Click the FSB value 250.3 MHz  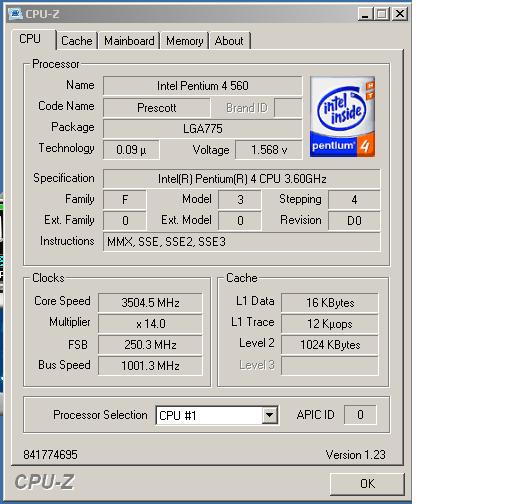(x=150, y=345)
